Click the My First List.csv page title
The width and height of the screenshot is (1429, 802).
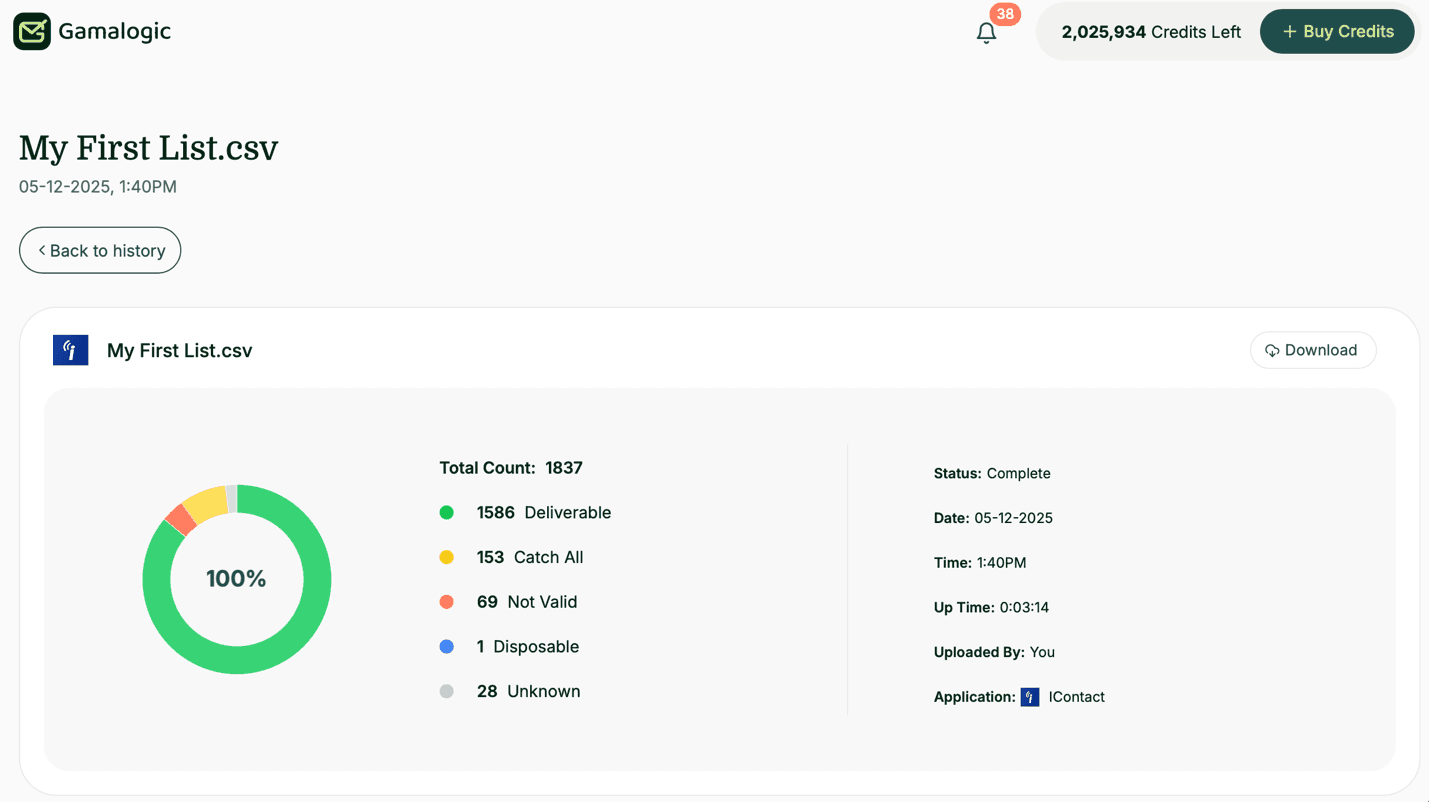tap(148, 147)
